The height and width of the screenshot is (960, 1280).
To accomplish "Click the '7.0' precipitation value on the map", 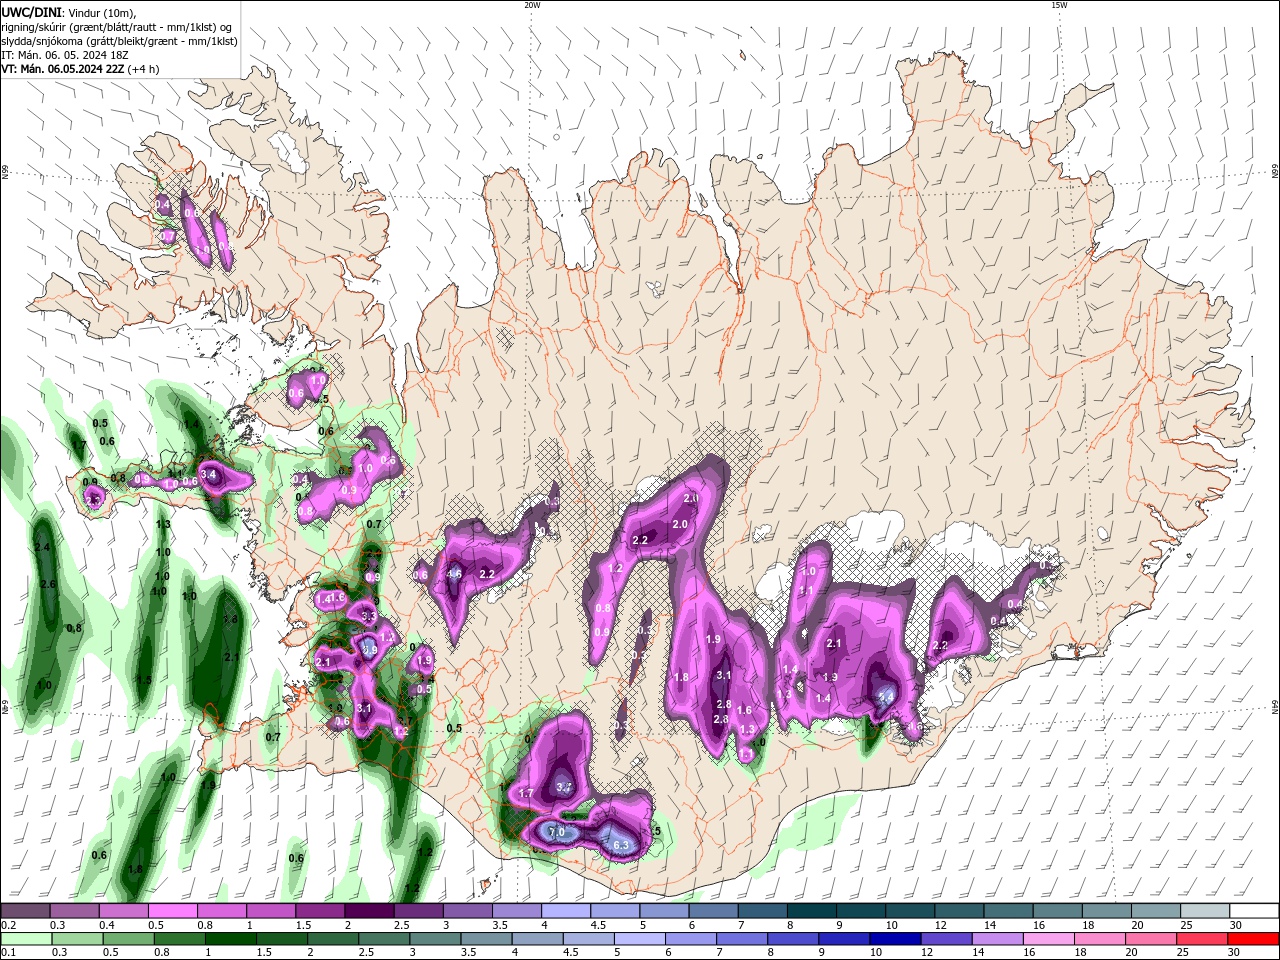I will (x=557, y=832).
